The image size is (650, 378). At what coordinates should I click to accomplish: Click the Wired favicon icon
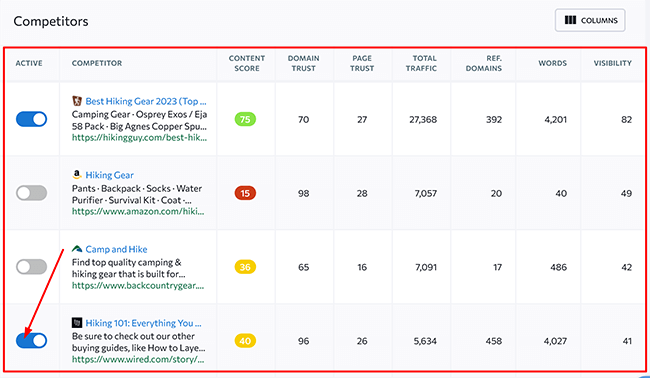pos(77,322)
